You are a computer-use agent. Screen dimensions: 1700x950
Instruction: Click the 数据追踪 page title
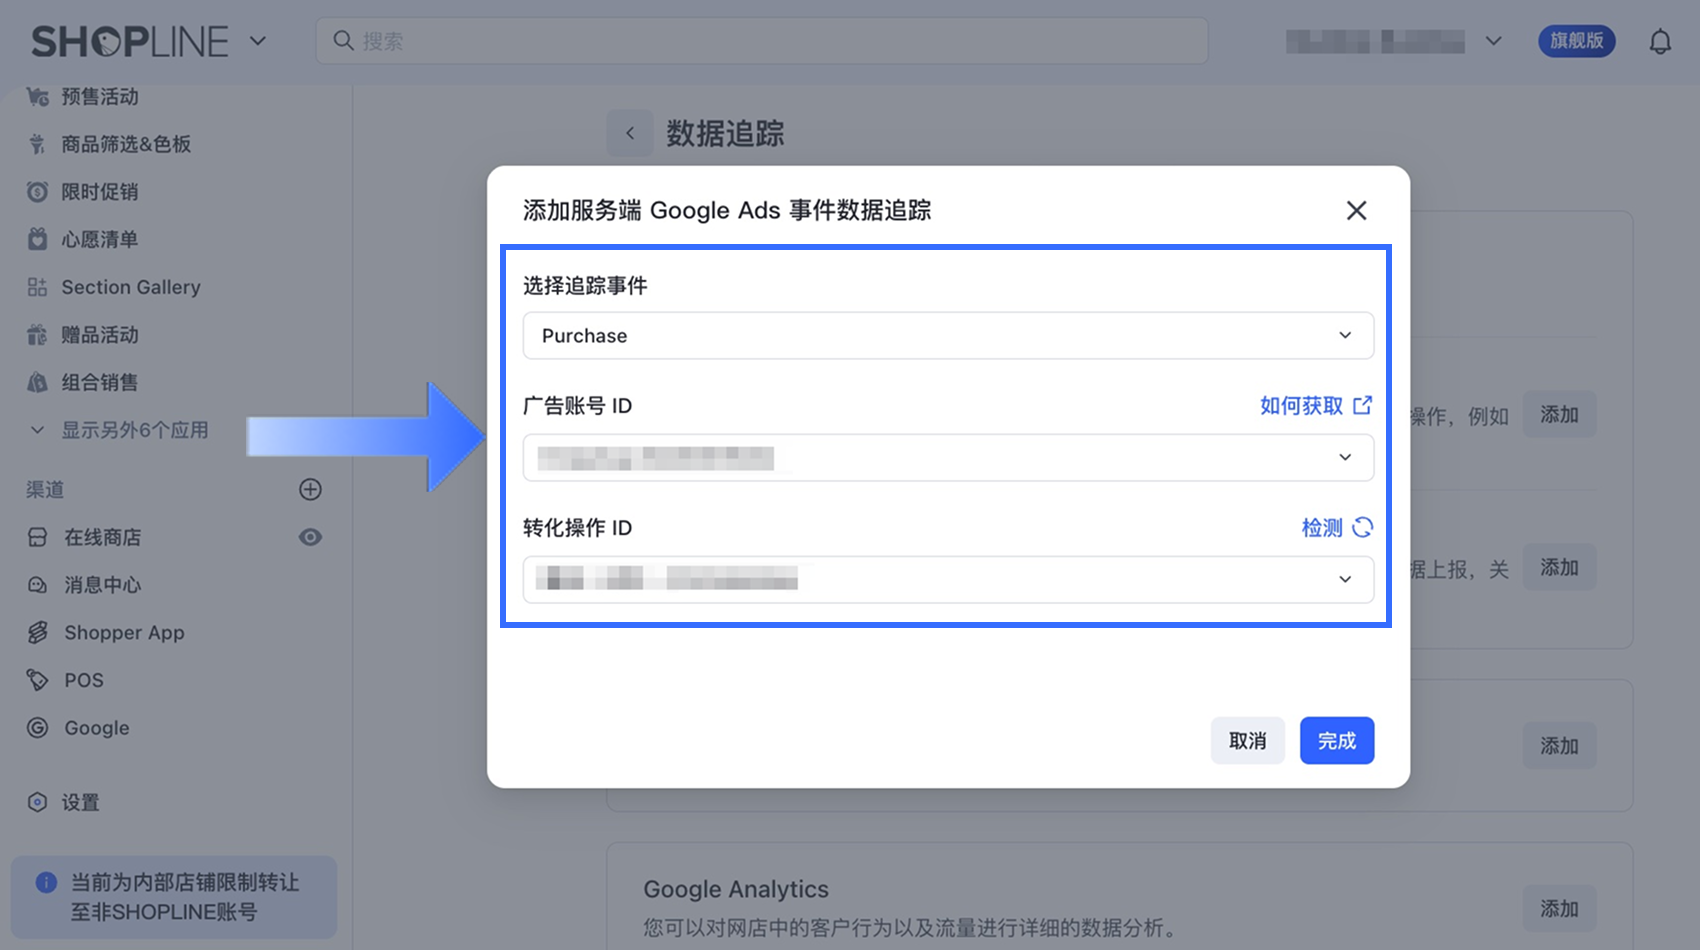tap(725, 133)
